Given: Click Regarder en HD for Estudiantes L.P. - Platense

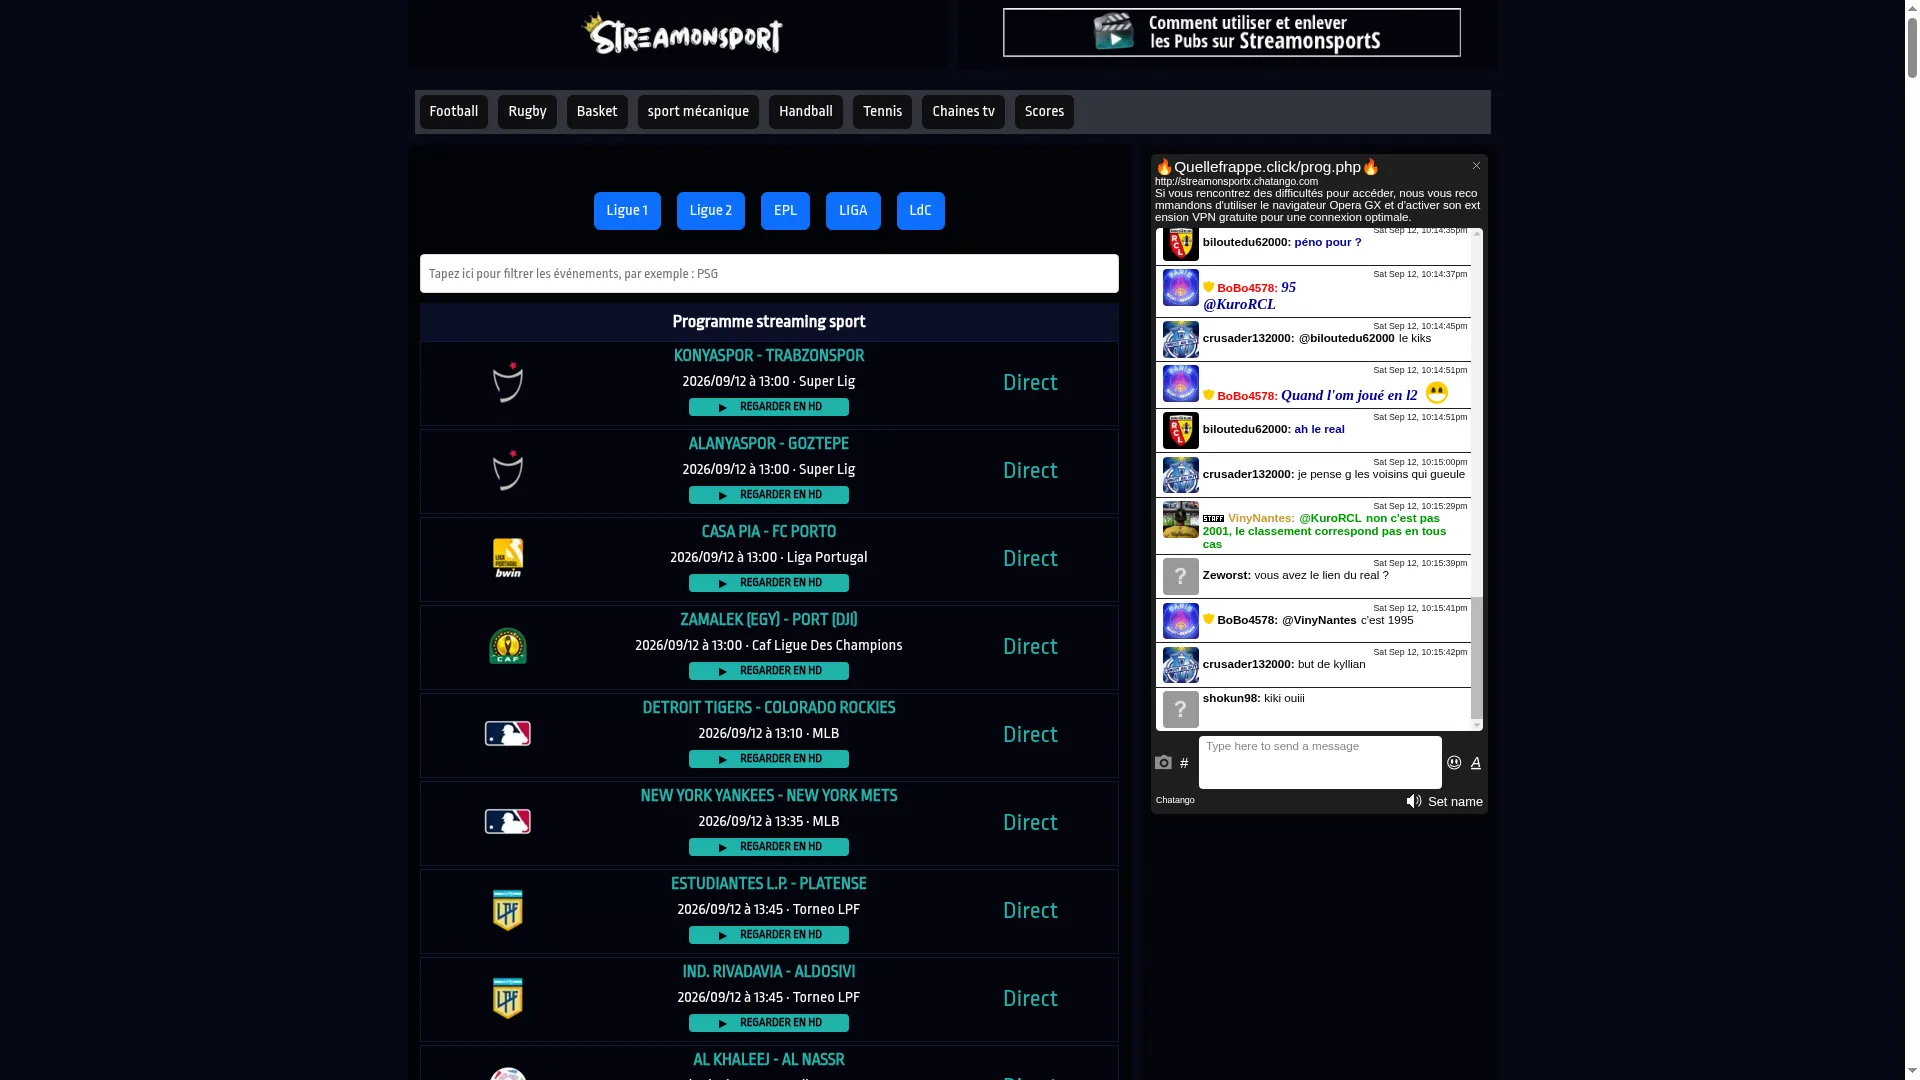Looking at the screenshot, I should pyautogui.click(x=769, y=935).
